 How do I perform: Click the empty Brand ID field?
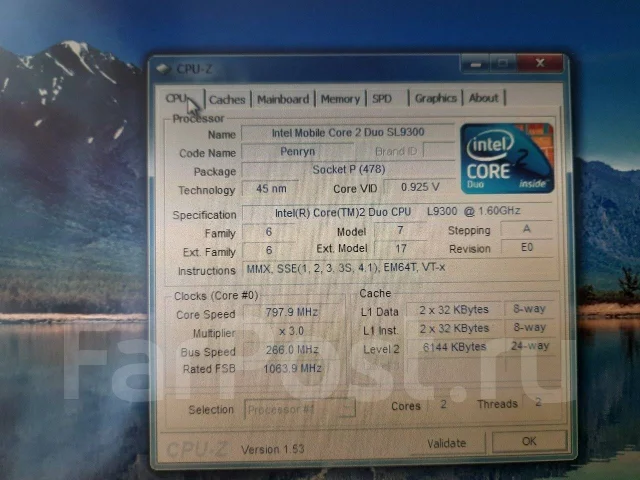[x=439, y=150]
